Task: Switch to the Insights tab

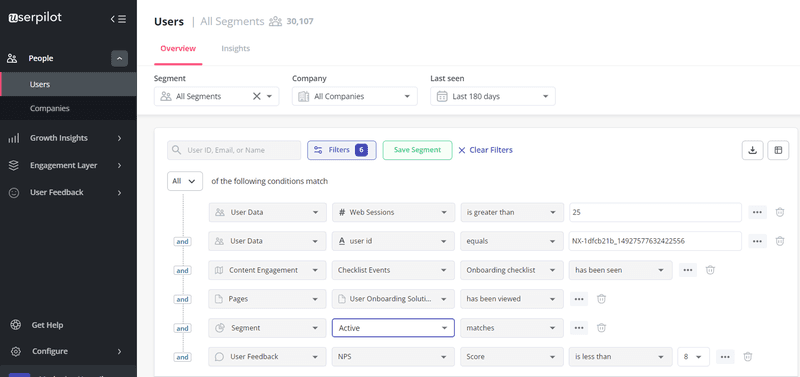Action: click(236, 48)
